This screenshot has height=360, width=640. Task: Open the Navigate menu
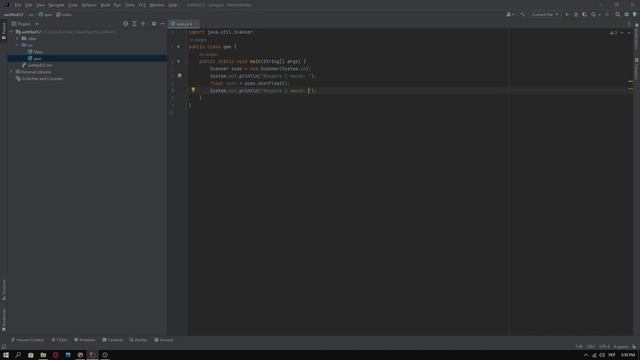[x=56, y=5]
